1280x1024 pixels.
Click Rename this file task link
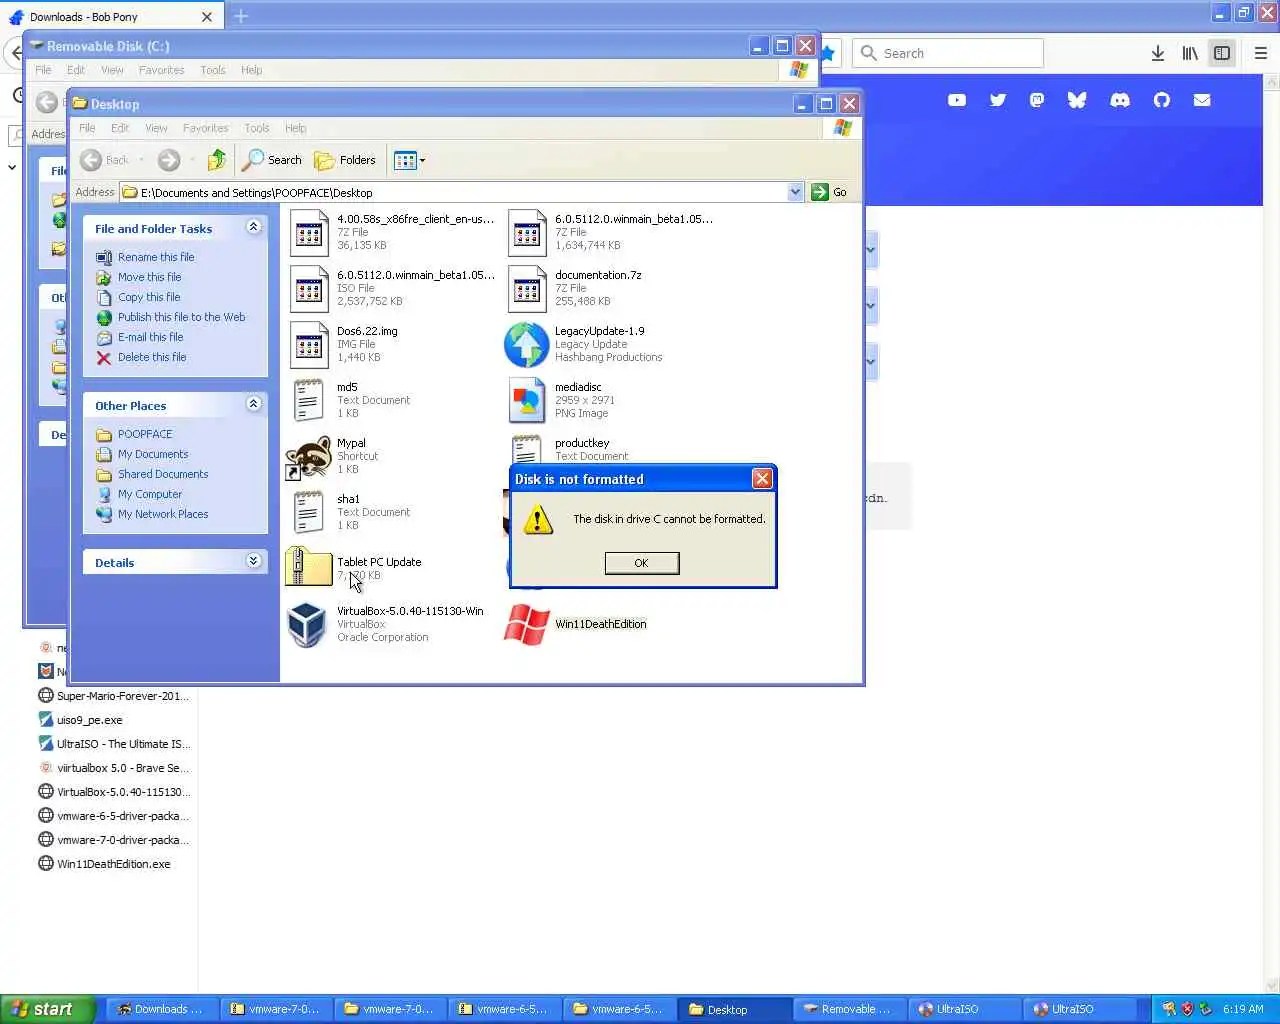pyautogui.click(x=156, y=257)
